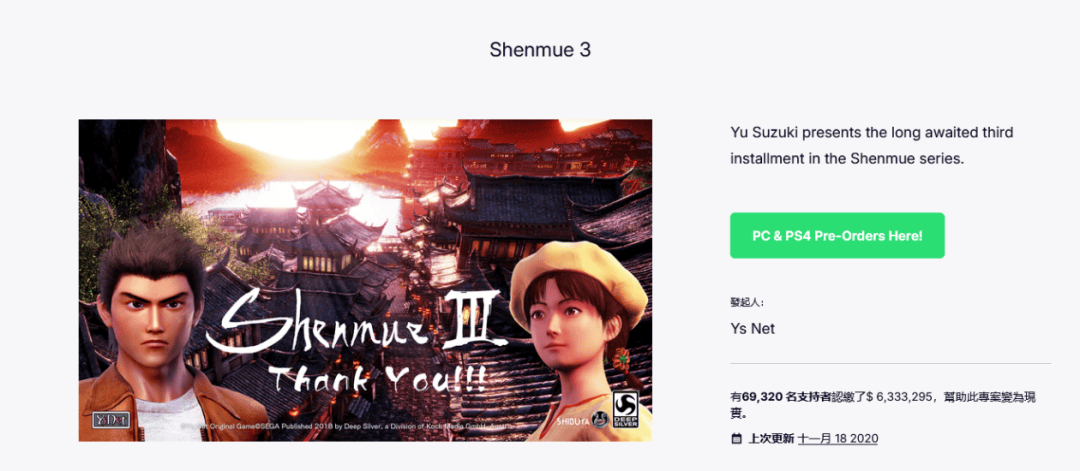Click the 69,320 名支持者 backer count
Screen dimensions: 1080x471
[778, 397]
